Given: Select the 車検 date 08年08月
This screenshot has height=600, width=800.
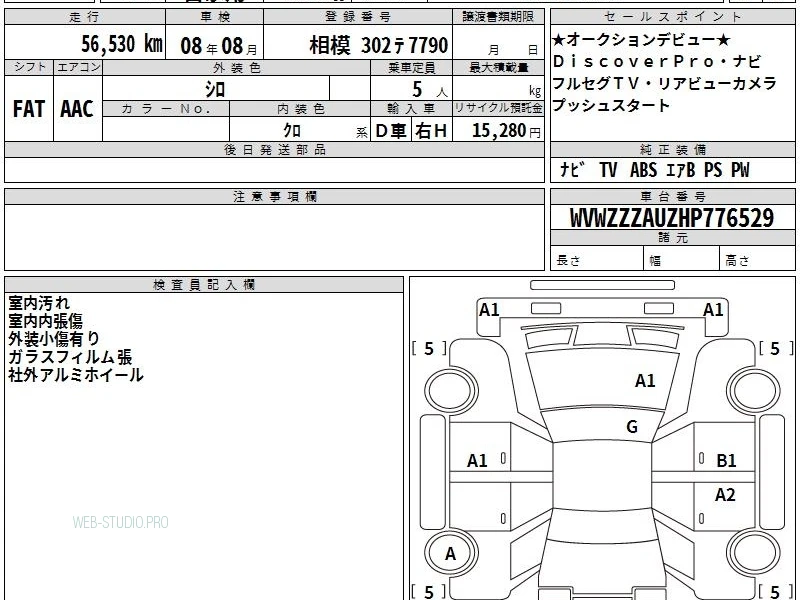Looking at the screenshot, I should coord(219,45).
